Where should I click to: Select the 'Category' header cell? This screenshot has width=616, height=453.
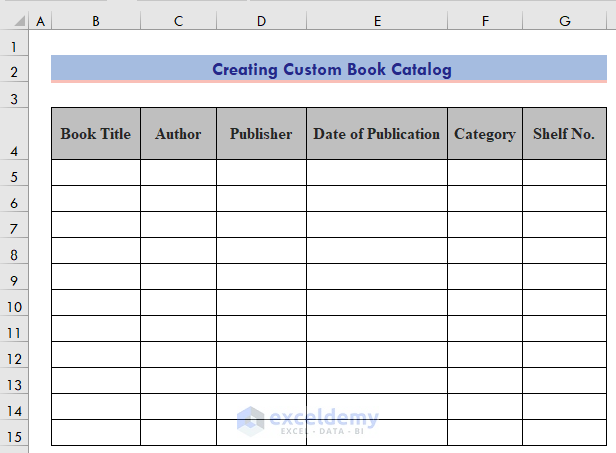485,134
